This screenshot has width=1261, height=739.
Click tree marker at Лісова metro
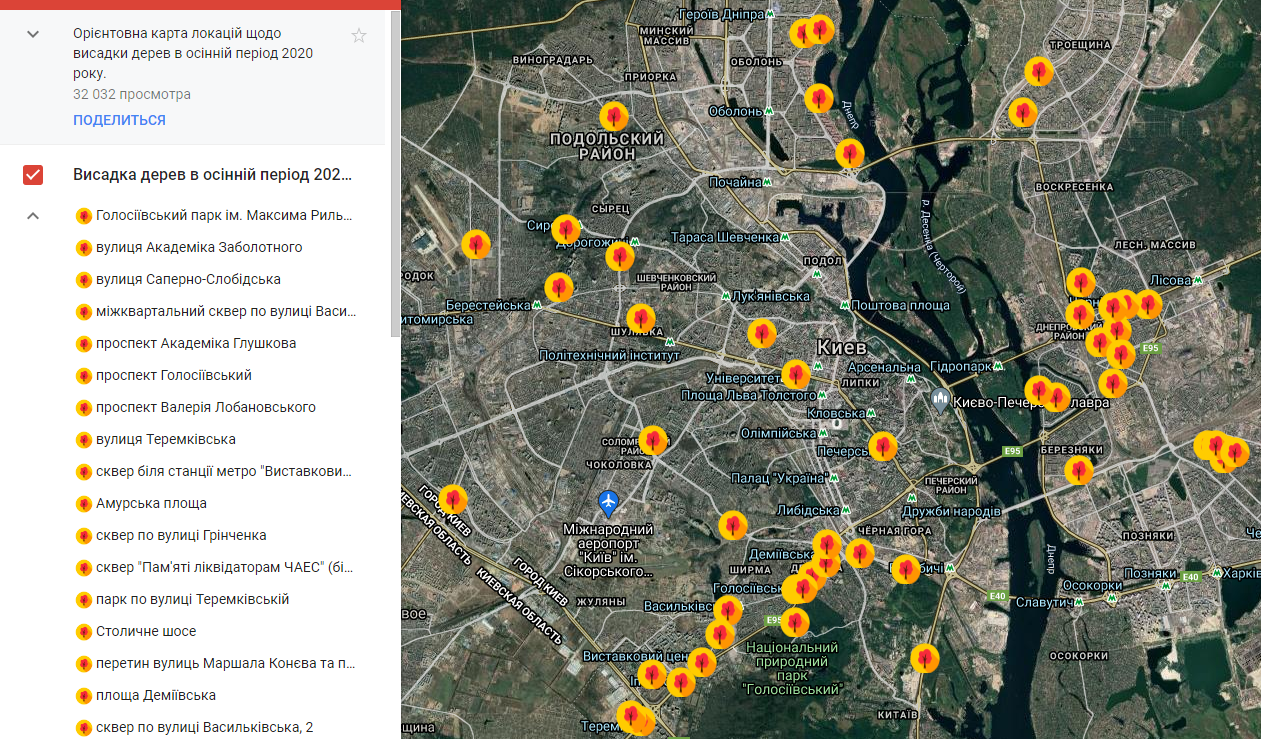(1148, 304)
